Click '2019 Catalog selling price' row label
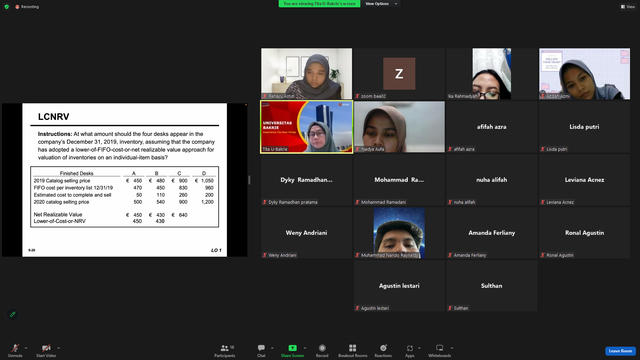Image resolution: width=640 pixels, height=360 pixels. 62,181
